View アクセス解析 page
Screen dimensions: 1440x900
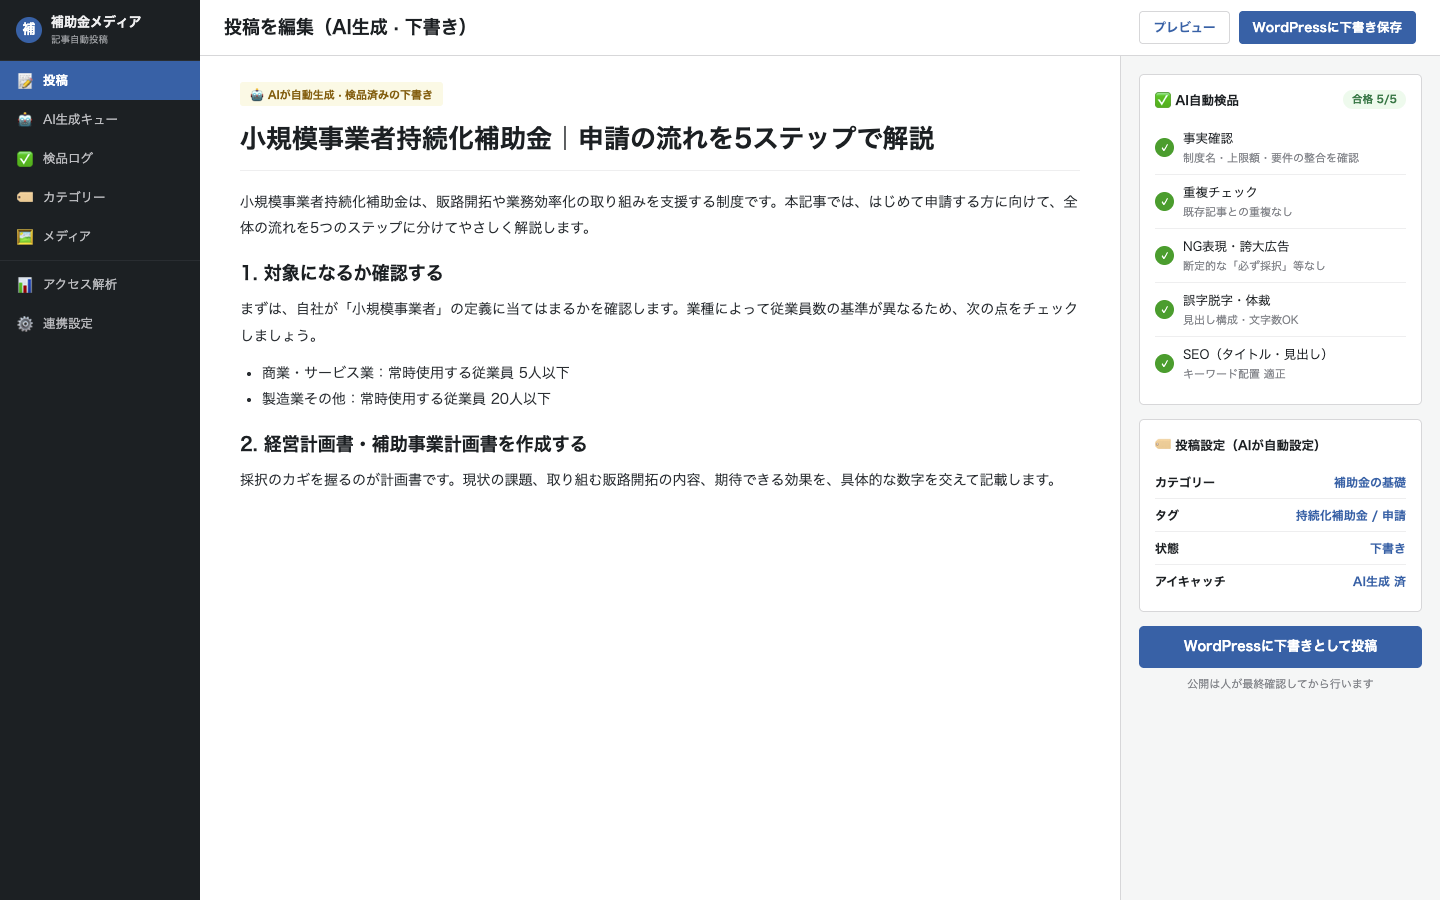tap(100, 285)
